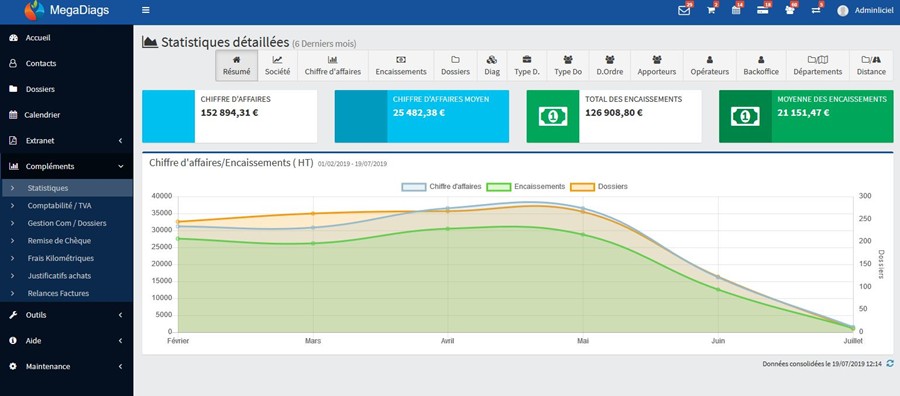Click the moyenne des encaissements money icon

coord(745,116)
